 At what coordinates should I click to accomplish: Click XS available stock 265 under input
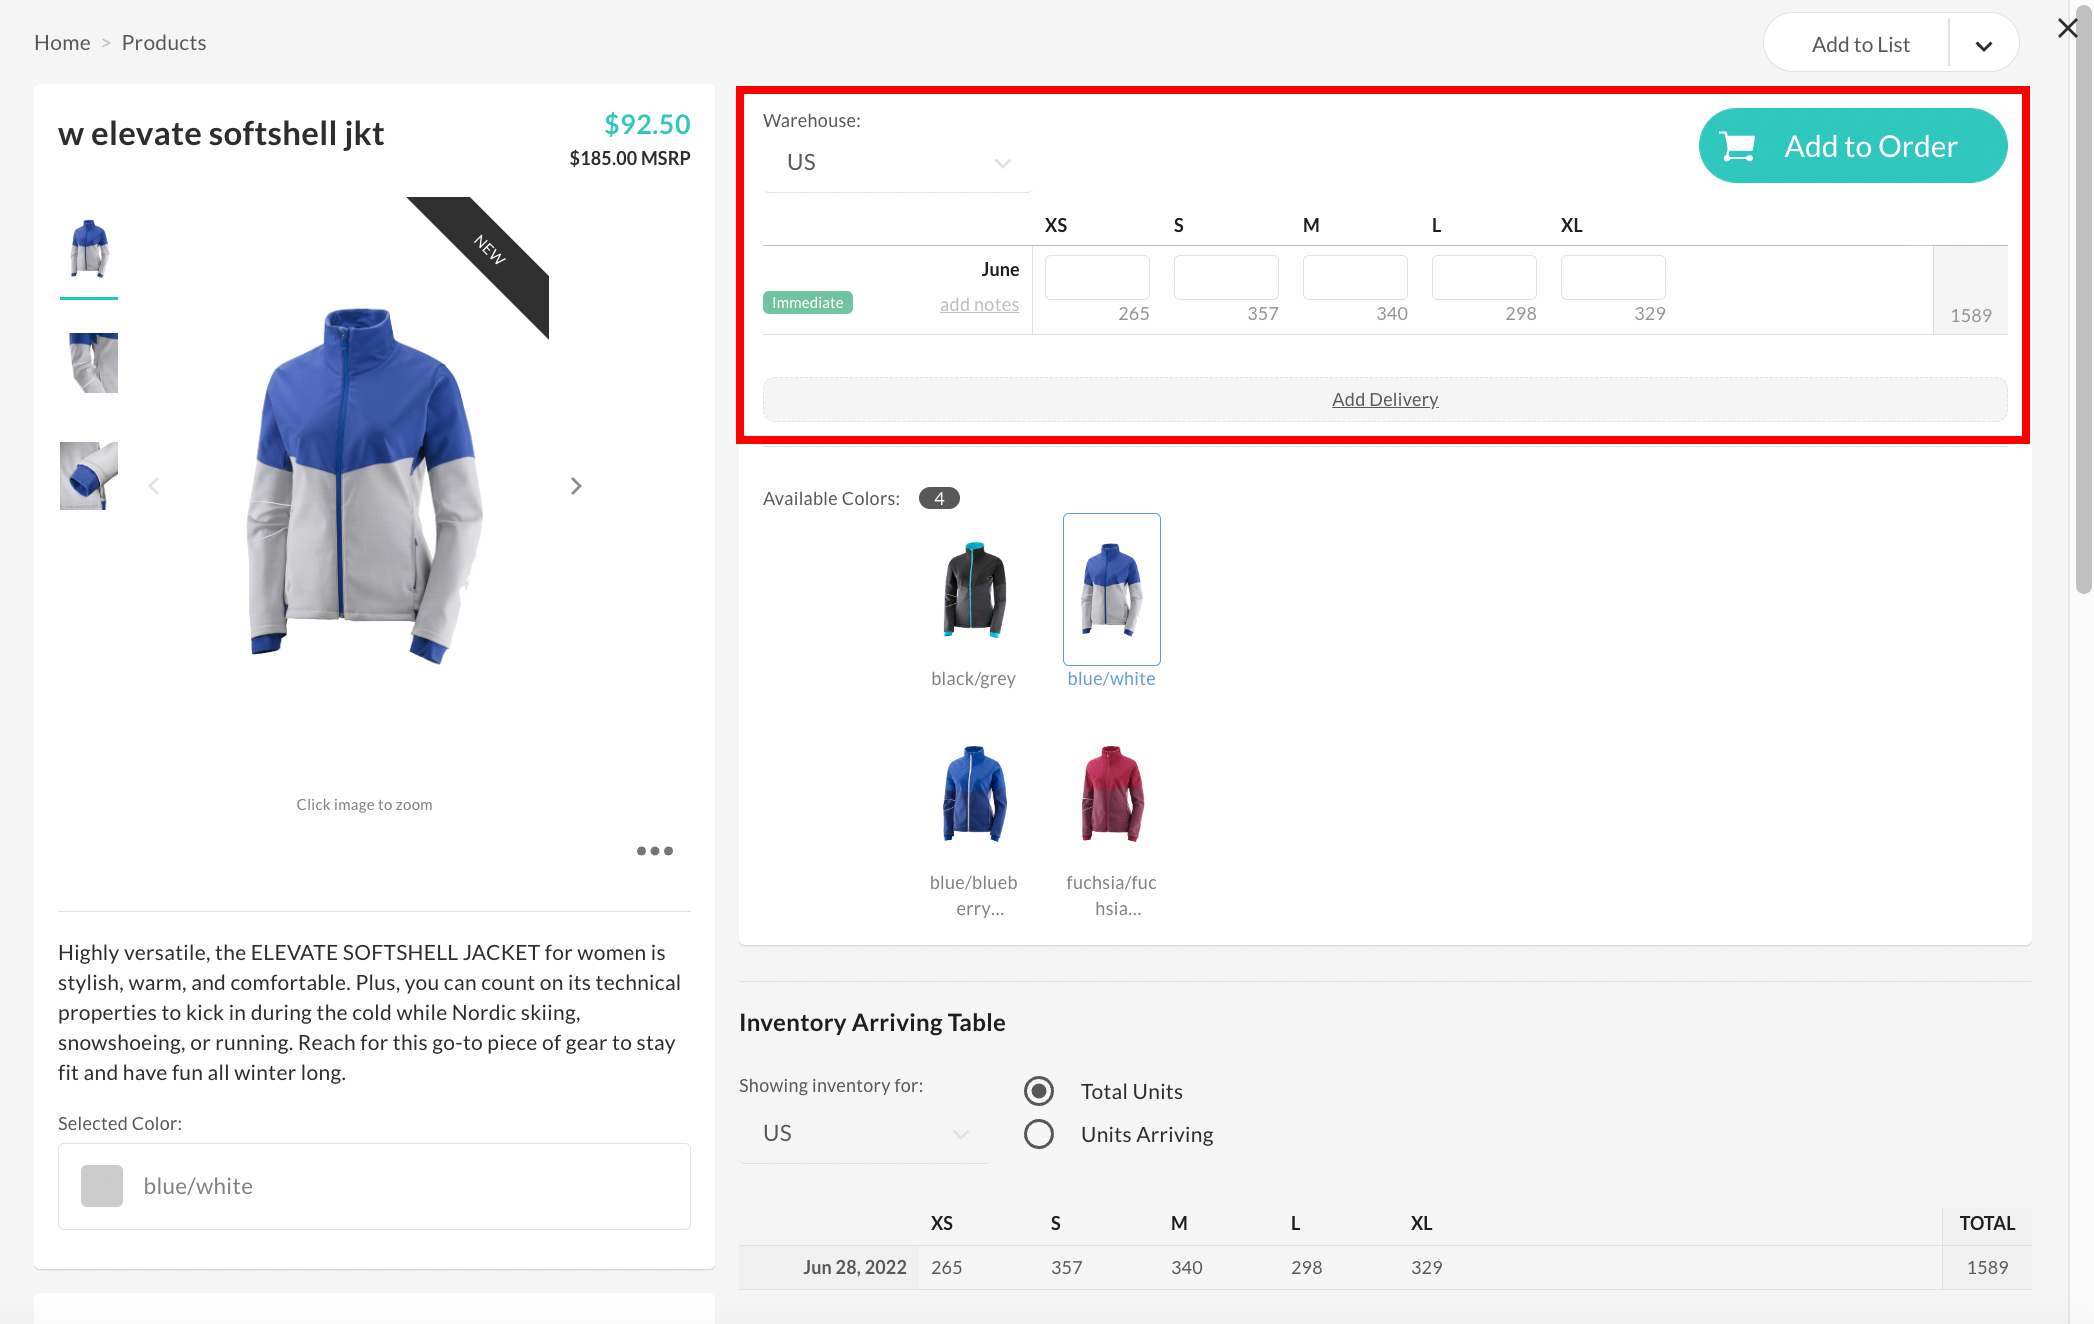[x=1133, y=313]
